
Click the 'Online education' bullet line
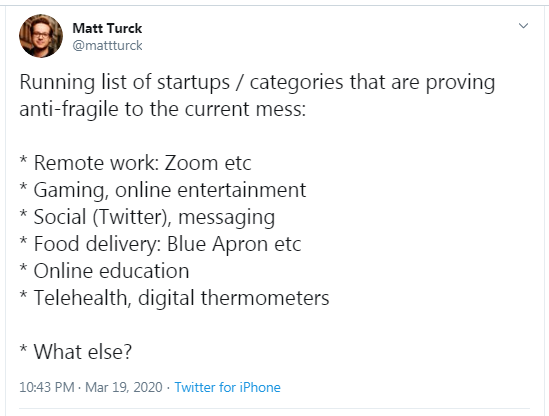[x=104, y=271]
